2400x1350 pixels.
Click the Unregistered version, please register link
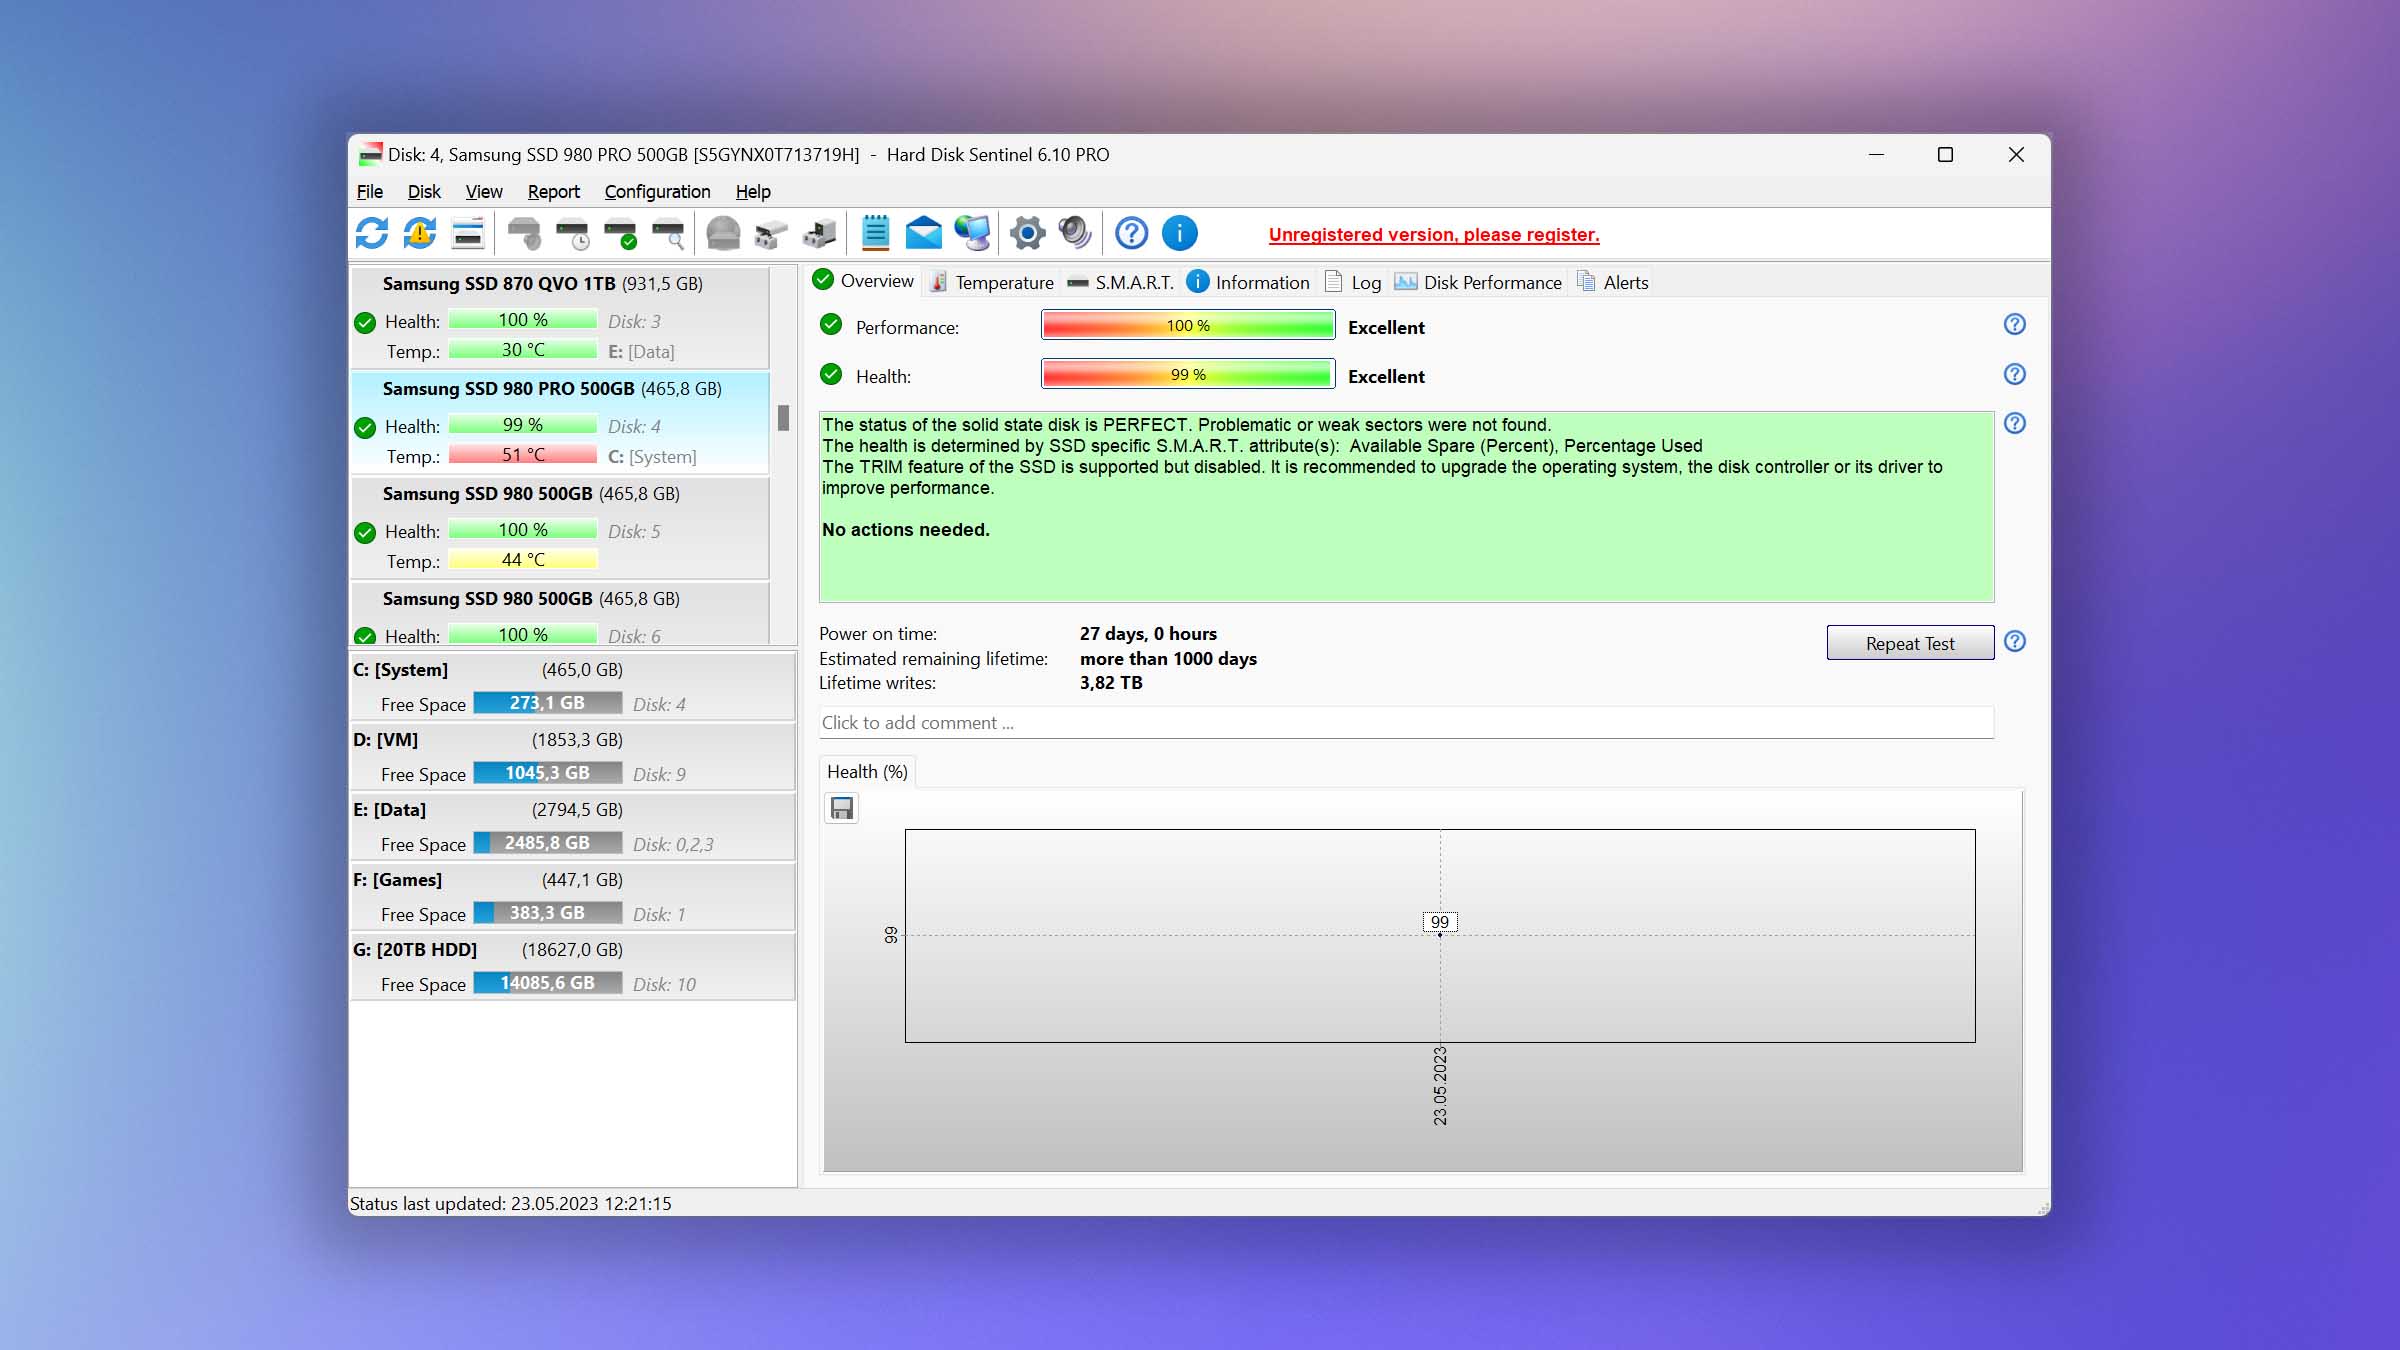(1434, 235)
